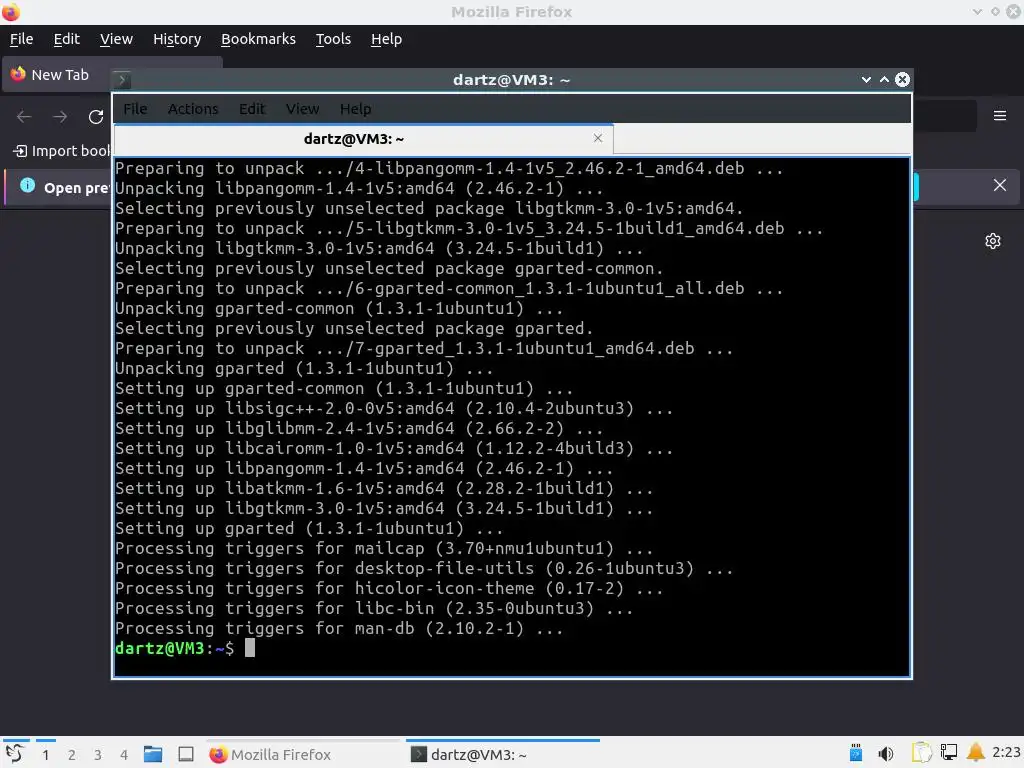Click the terminal icon in the terminal title bar
Viewport: 1024px width, 768px height.
click(x=122, y=80)
